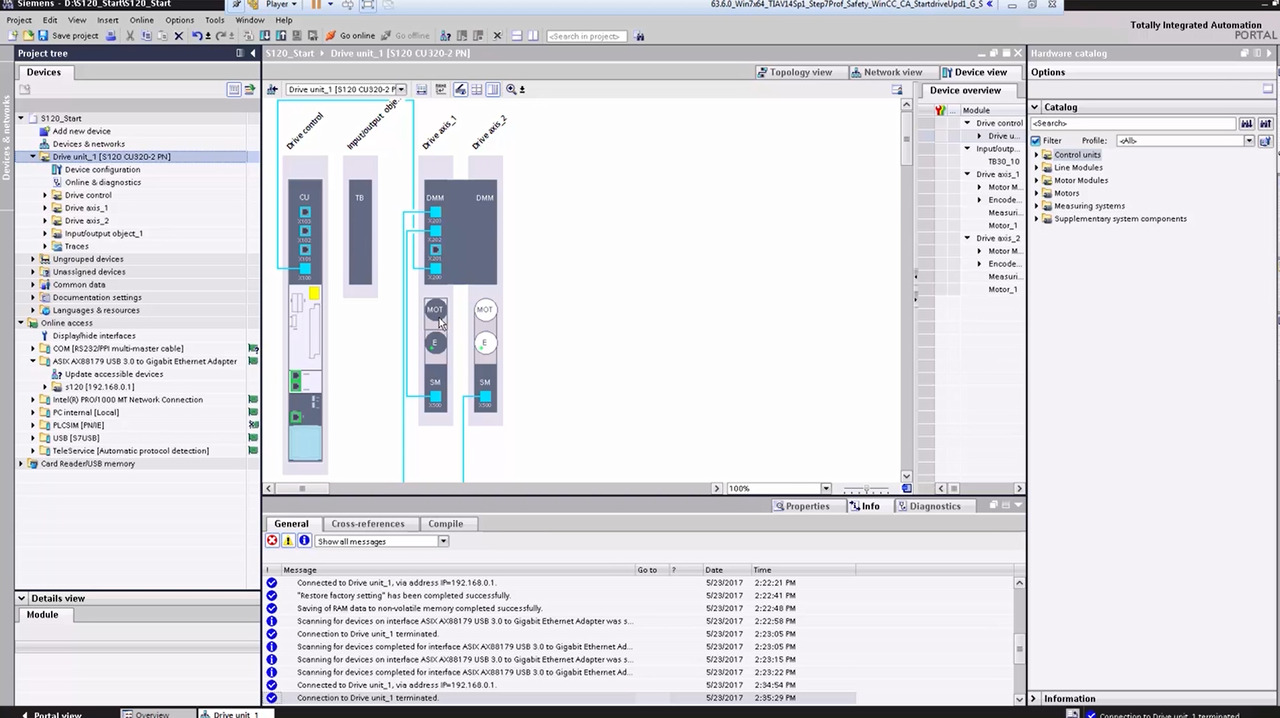The height and width of the screenshot is (718, 1280).
Task: Select Update accessible devices in tree
Action: 113,374
